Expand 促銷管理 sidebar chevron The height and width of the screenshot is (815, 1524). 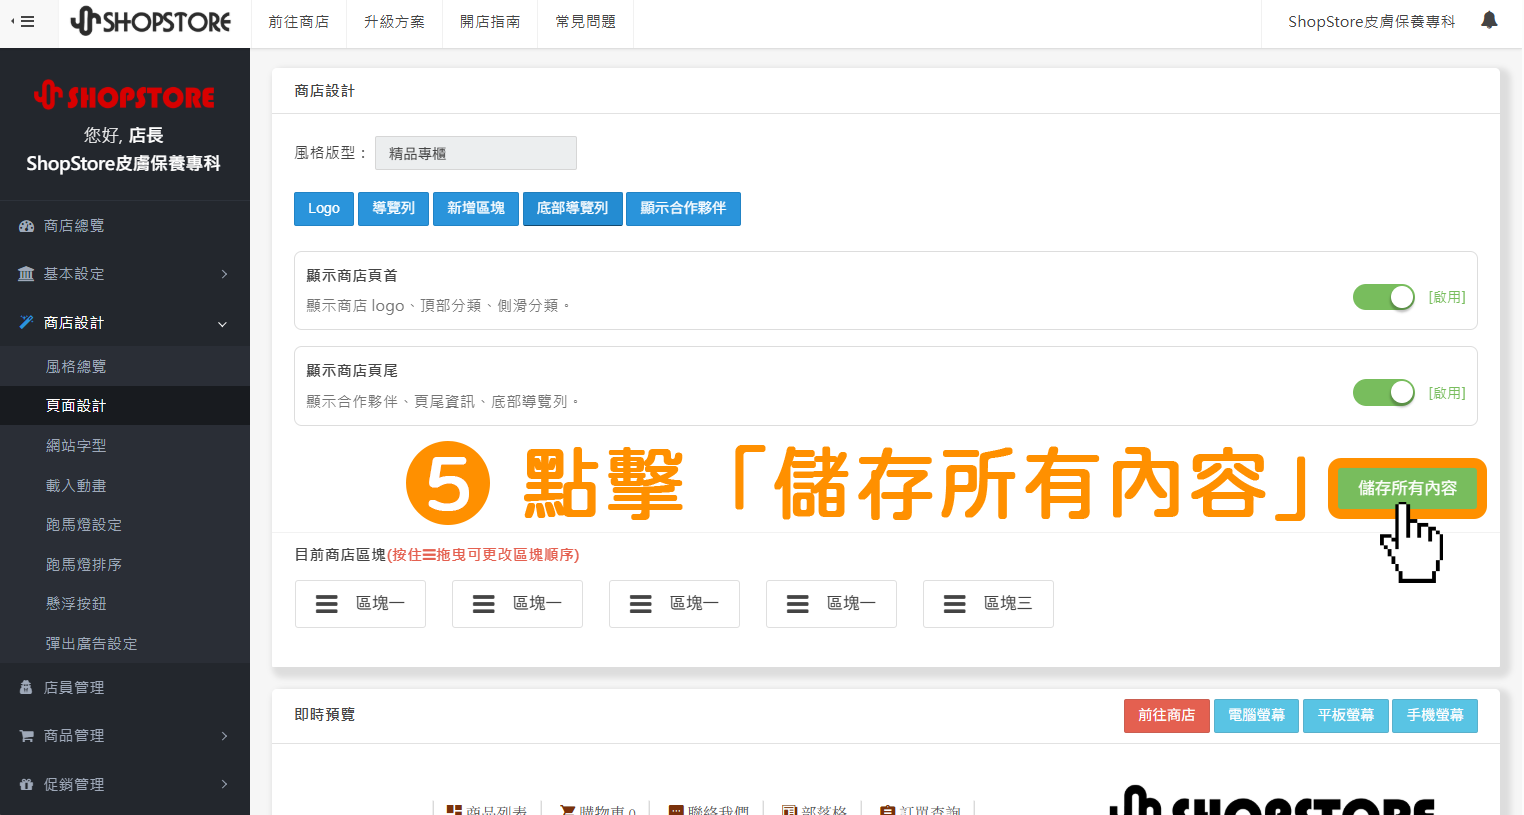coord(224,785)
